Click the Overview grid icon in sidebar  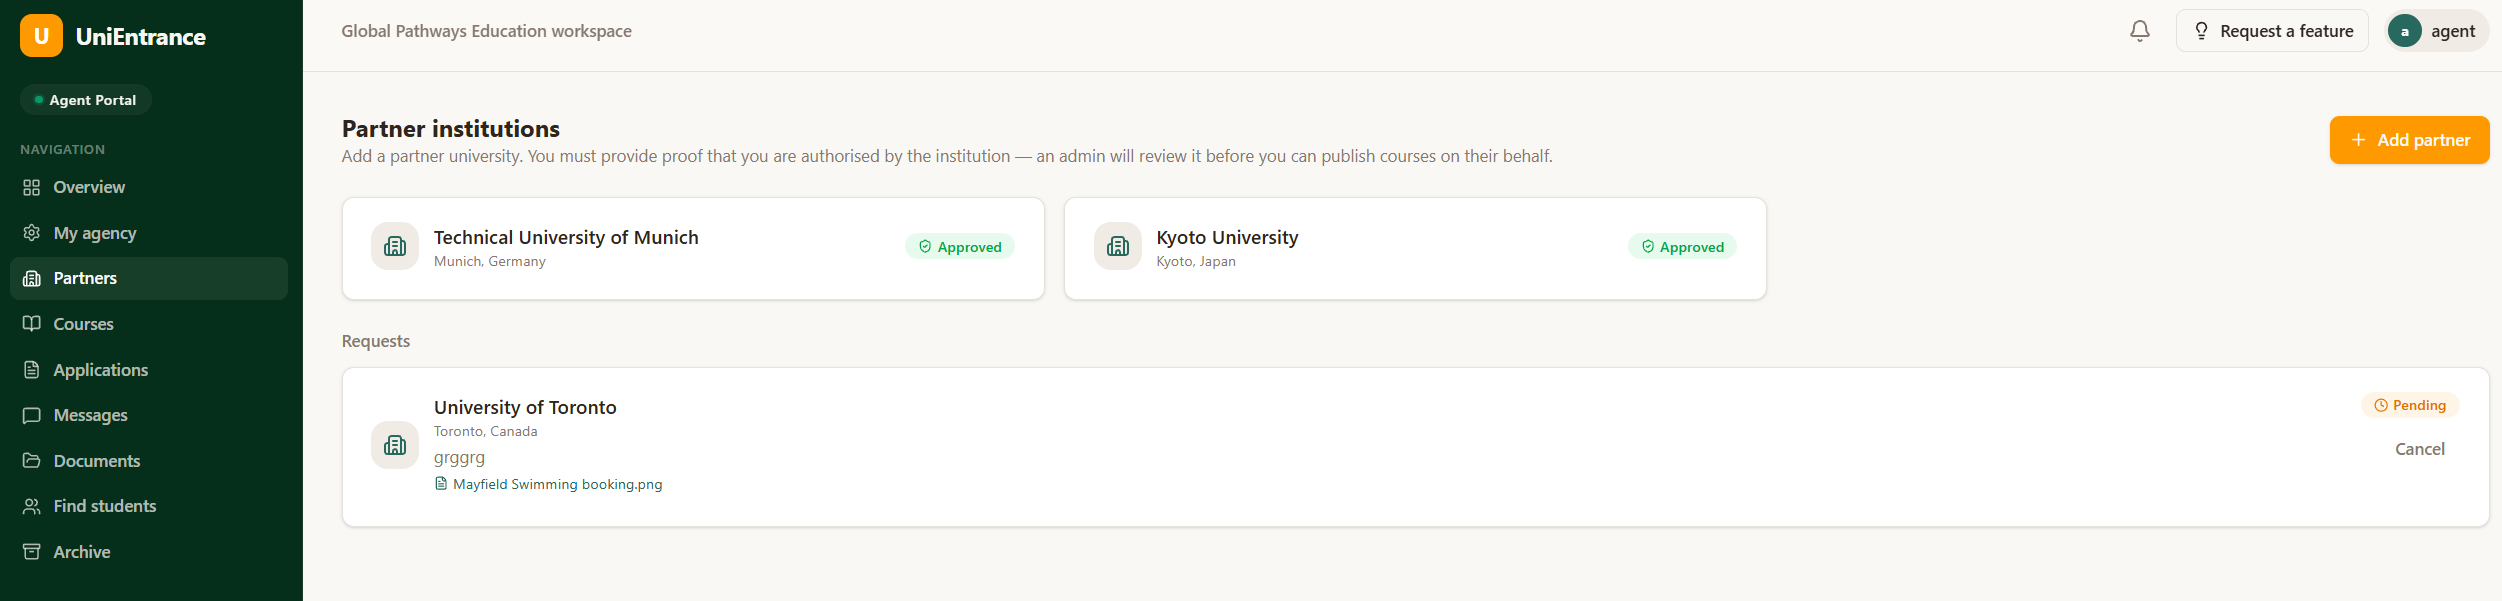[32, 187]
